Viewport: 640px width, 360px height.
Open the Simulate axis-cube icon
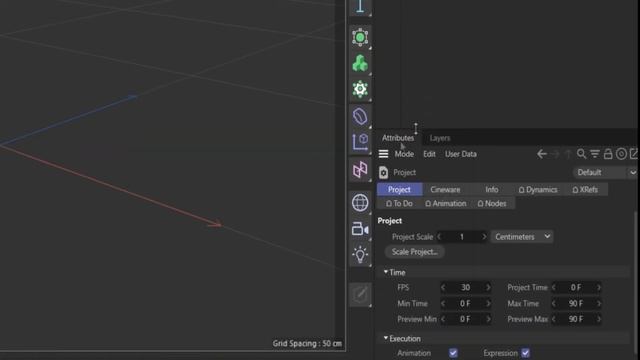360,142
